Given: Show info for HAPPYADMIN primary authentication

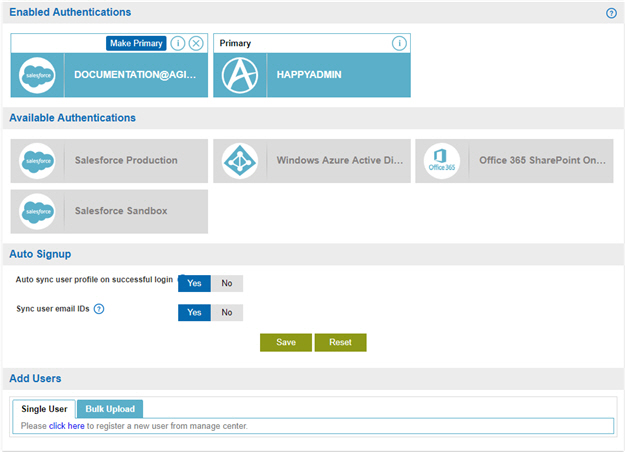Looking at the screenshot, I should 399,43.
